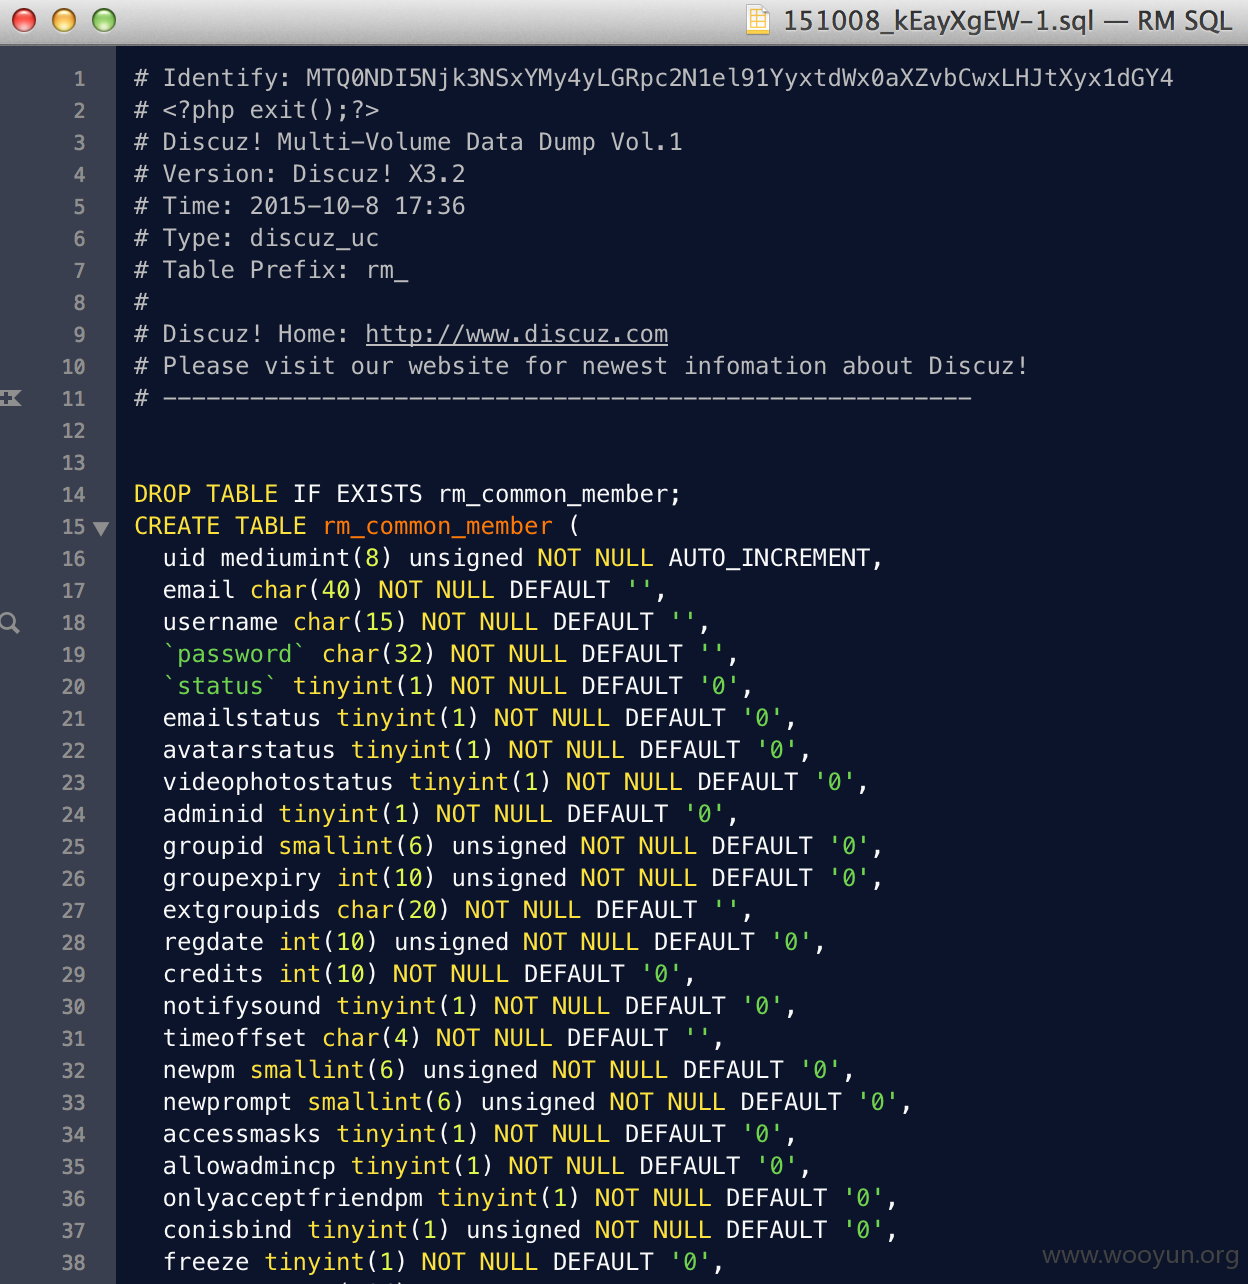The width and height of the screenshot is (1248, 1284).
Task: Click the 'extgroupids' column name
Action: click(242, 910)
